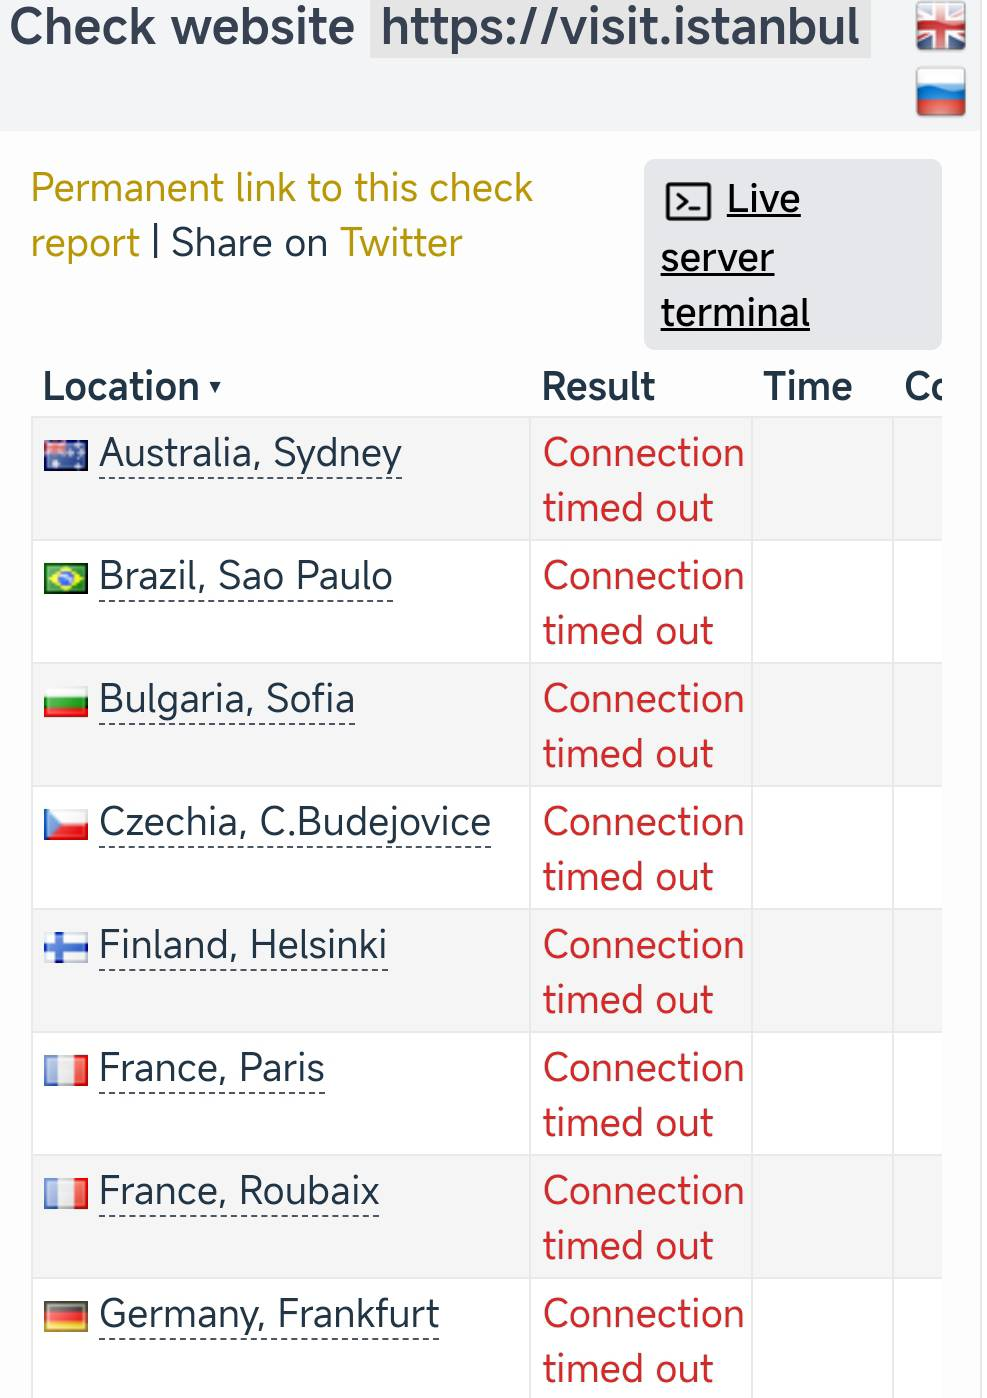Click the Brazil flag icon
The image size is (987, 1398).
(x=66, y=578)
